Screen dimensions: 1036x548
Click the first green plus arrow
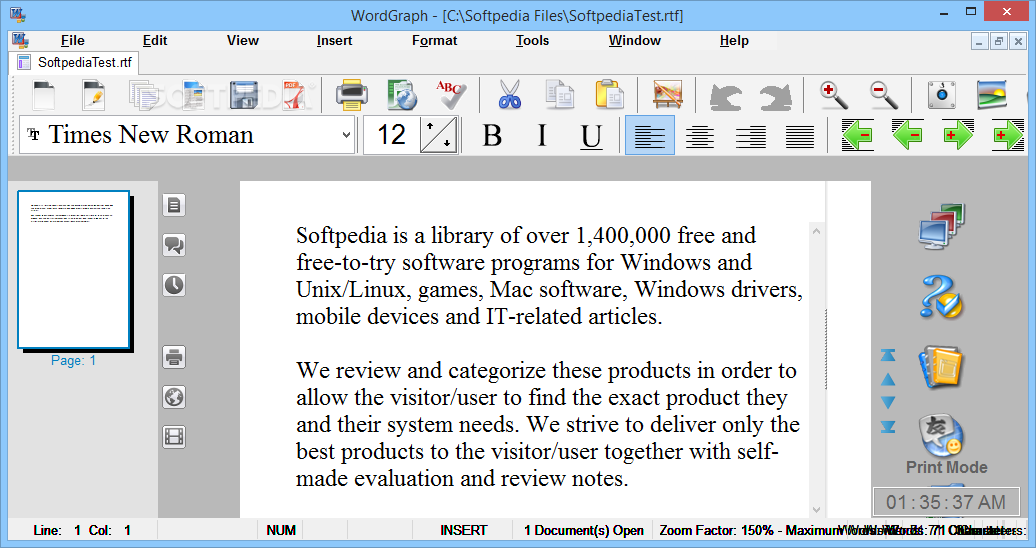957,135
